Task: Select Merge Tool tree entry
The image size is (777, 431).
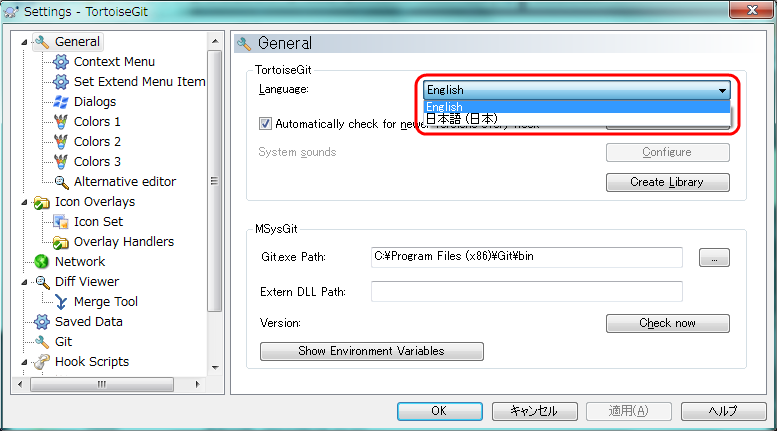Action: [106, 302]
